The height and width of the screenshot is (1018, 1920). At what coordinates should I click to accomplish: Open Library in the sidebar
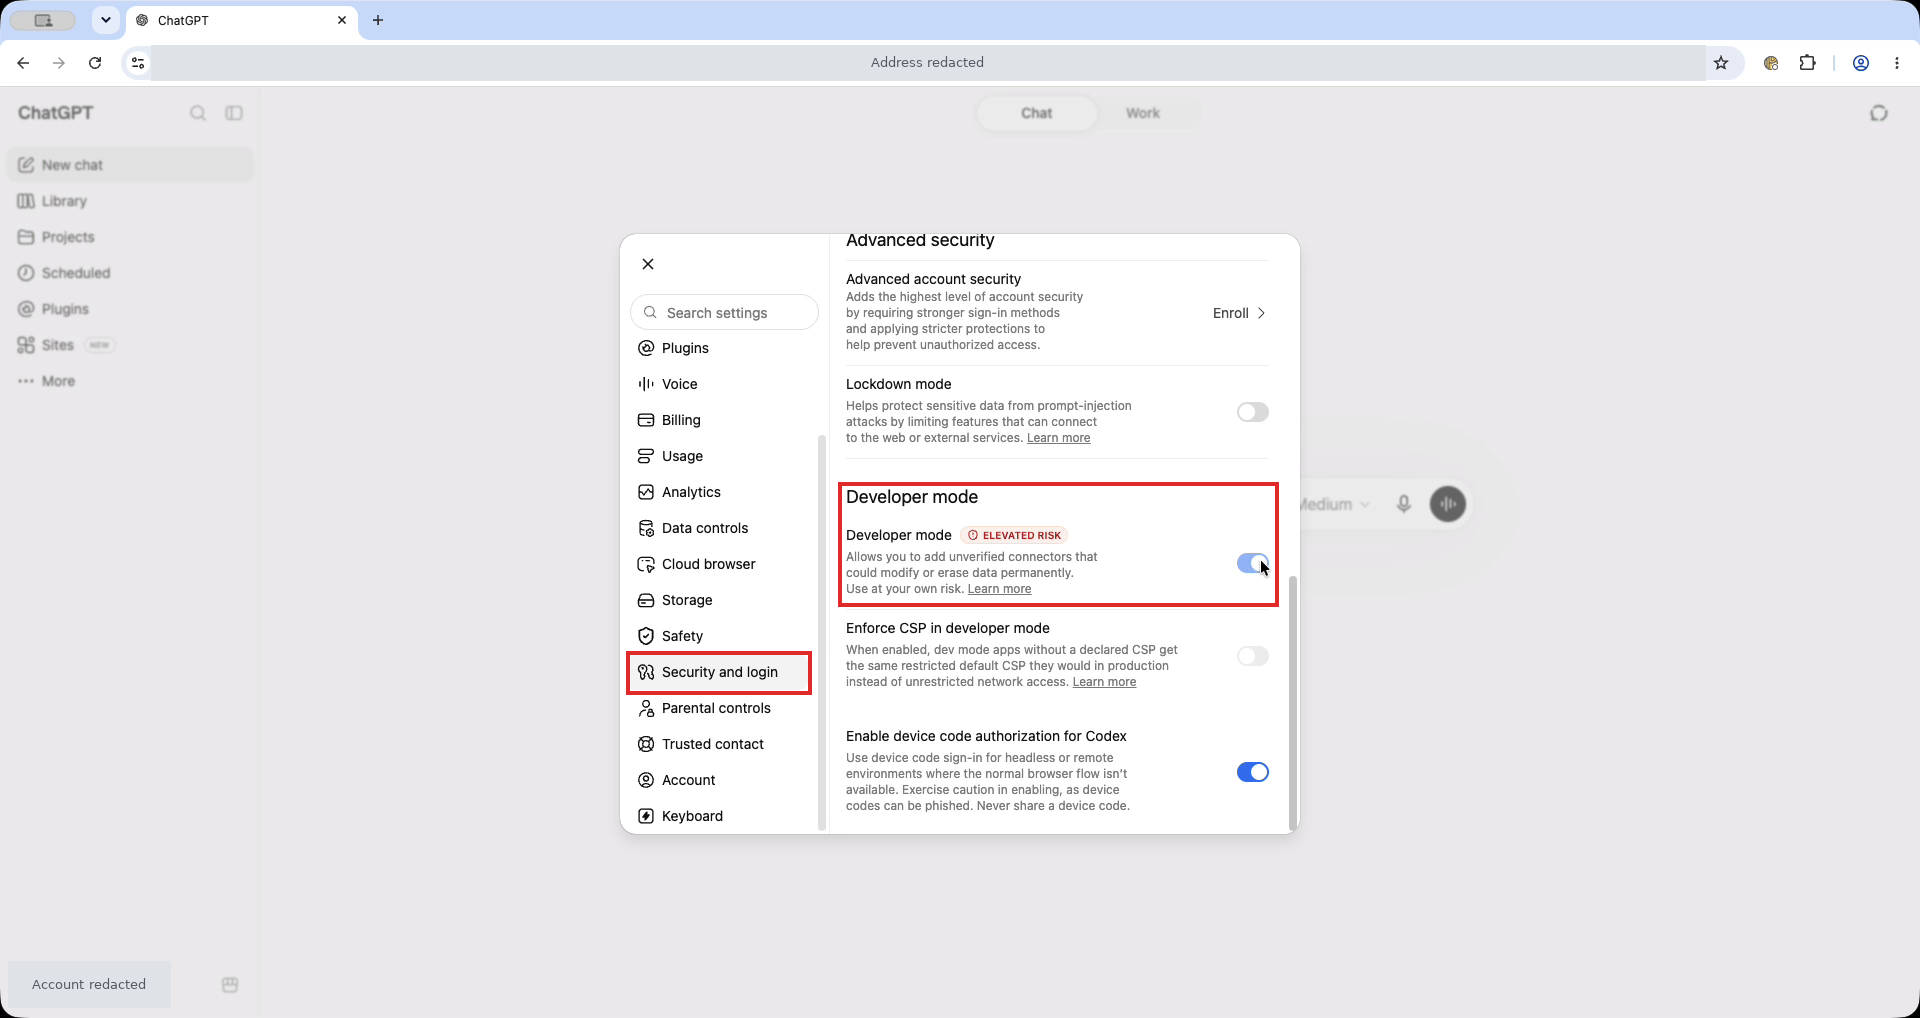(130, 201)
